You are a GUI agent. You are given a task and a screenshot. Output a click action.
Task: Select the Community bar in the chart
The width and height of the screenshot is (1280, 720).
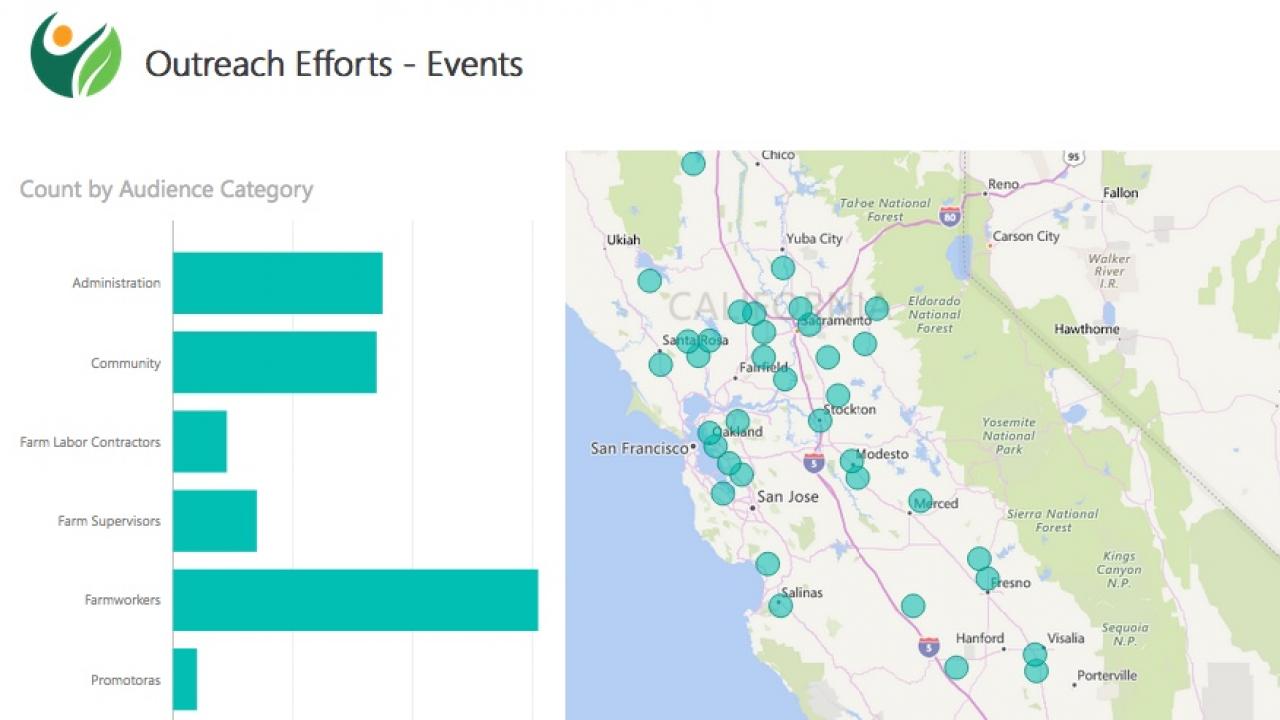[274, 362]
